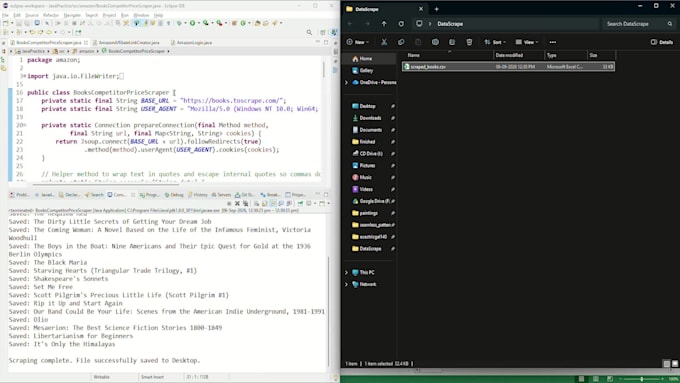The image size is (680, 383).
Task: Open the New wizard dropdown arrow
Action: coord(12,23)
